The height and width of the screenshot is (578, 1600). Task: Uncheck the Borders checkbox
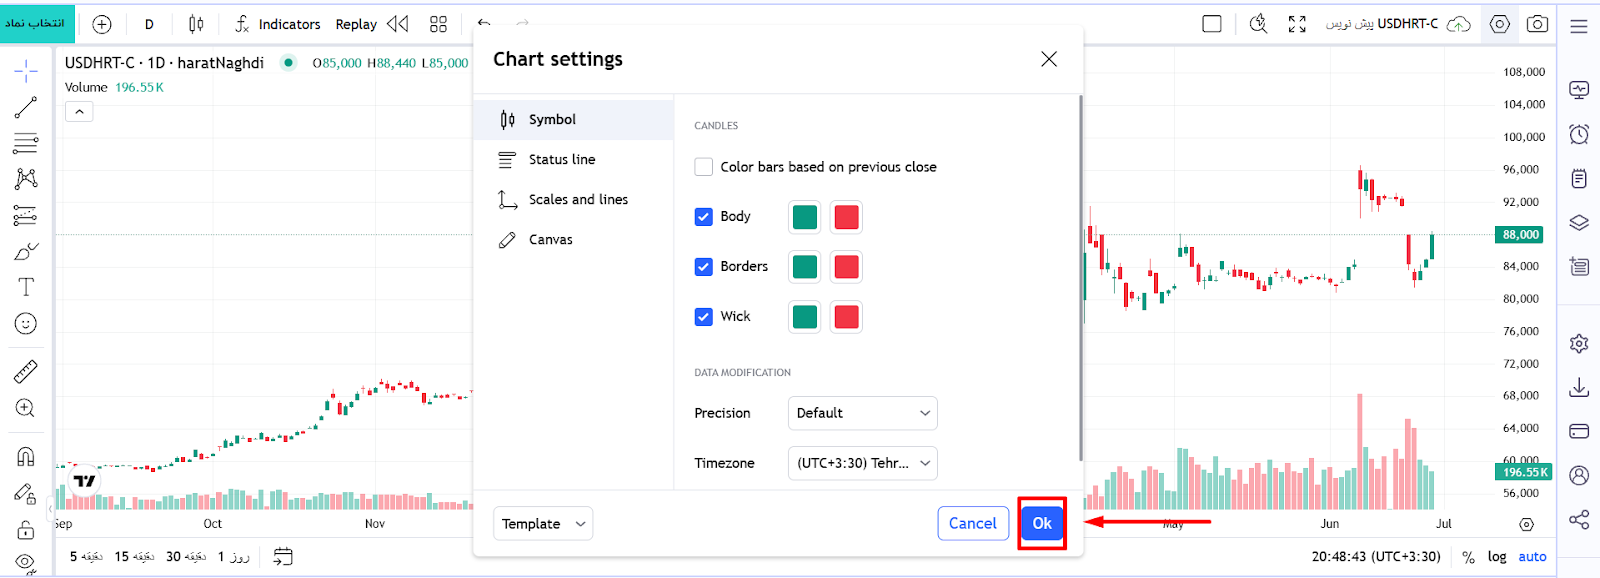[x=704, y=267]
